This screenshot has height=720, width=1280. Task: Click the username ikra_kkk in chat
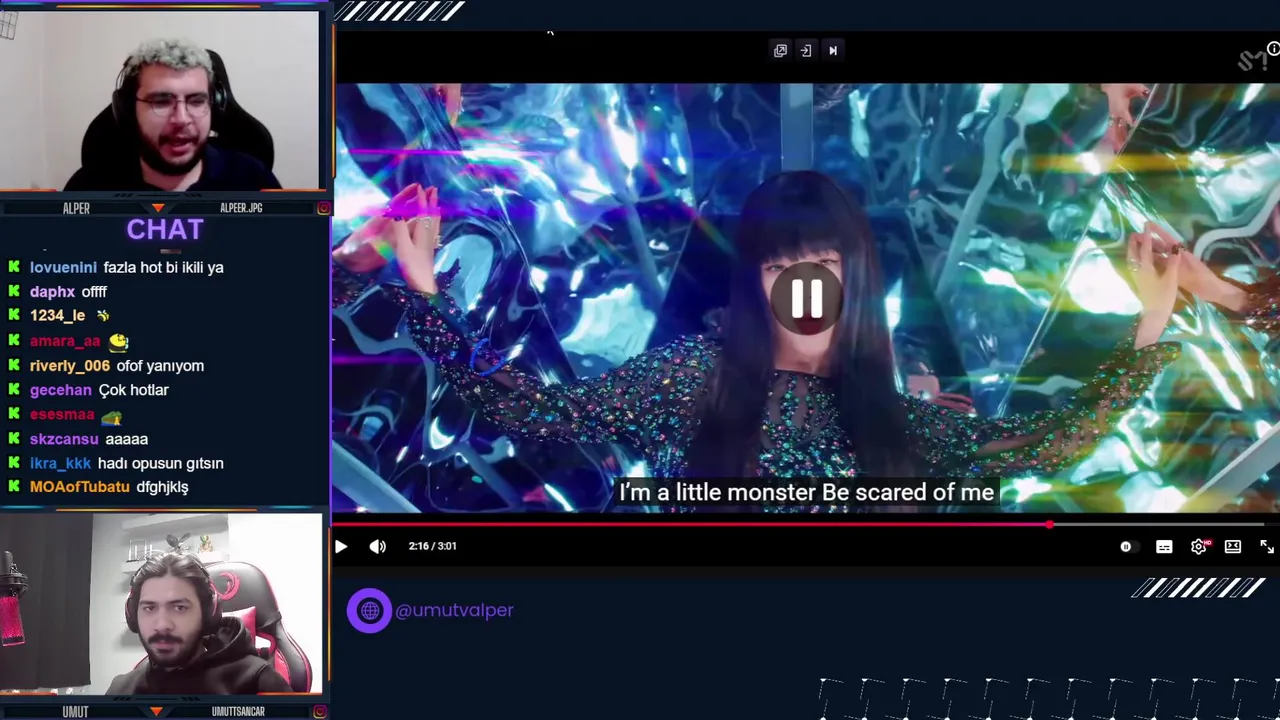point(60,464)
